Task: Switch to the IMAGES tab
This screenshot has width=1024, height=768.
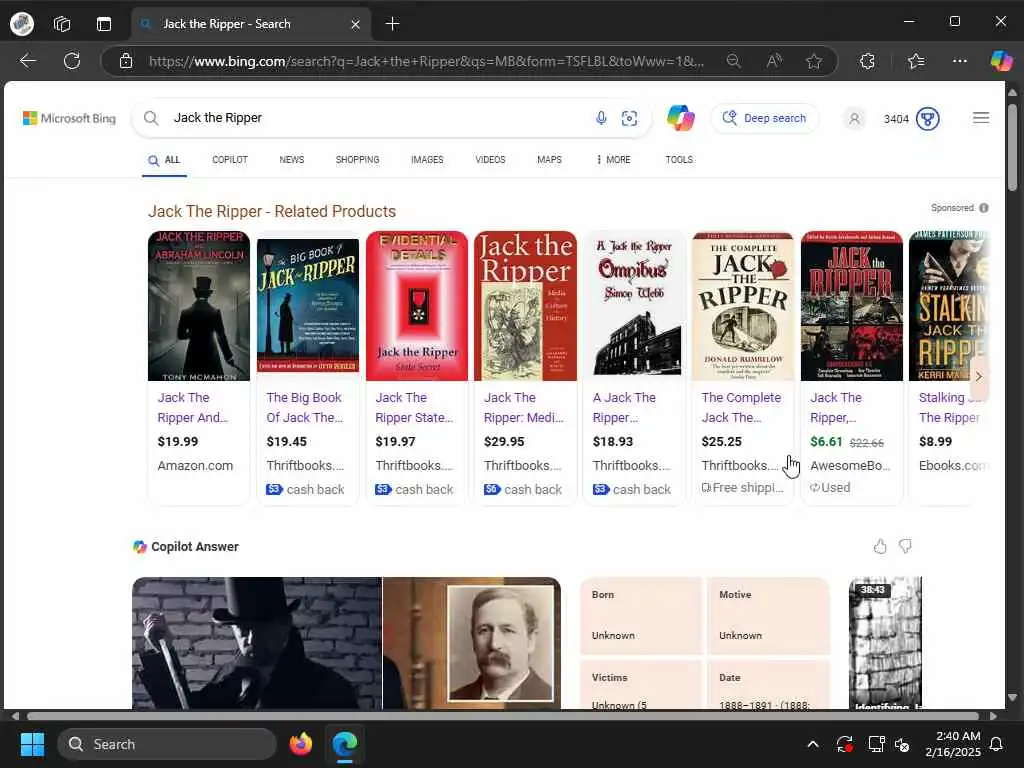Action: [x=427, y=160]
